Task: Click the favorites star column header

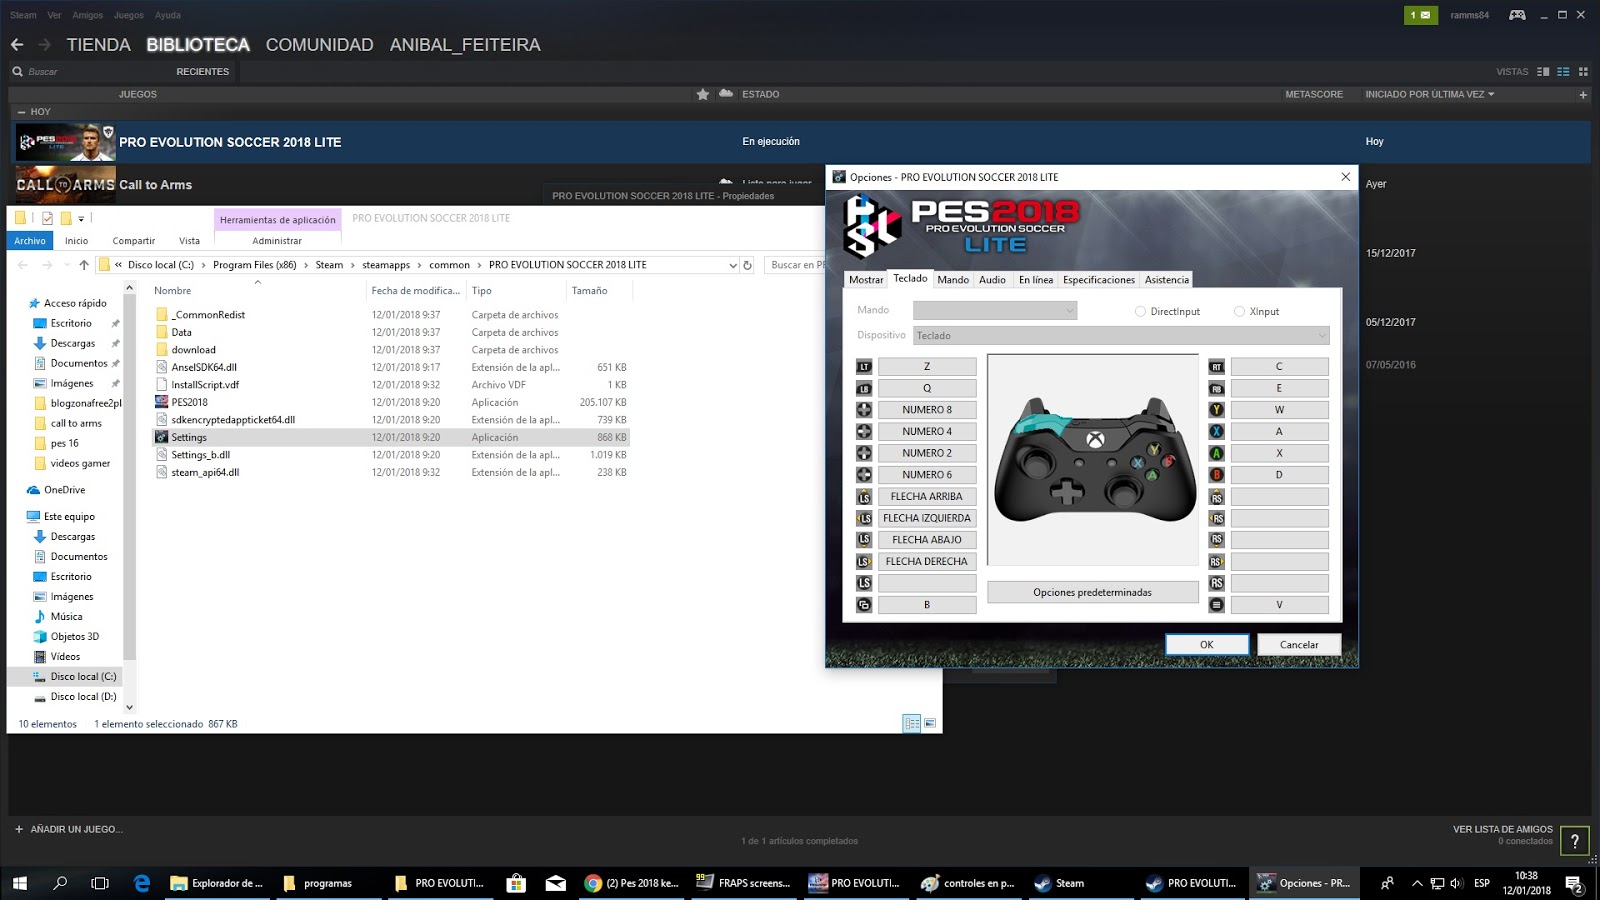Action: pos(703,94)
